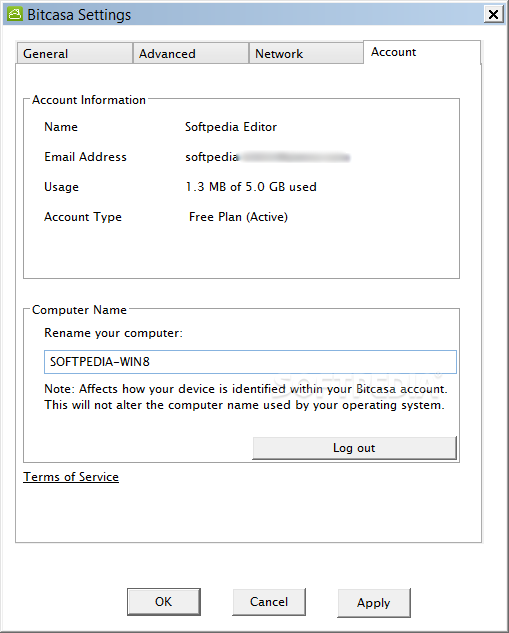Close the Bitcasa Settings window

click(493, 15)
